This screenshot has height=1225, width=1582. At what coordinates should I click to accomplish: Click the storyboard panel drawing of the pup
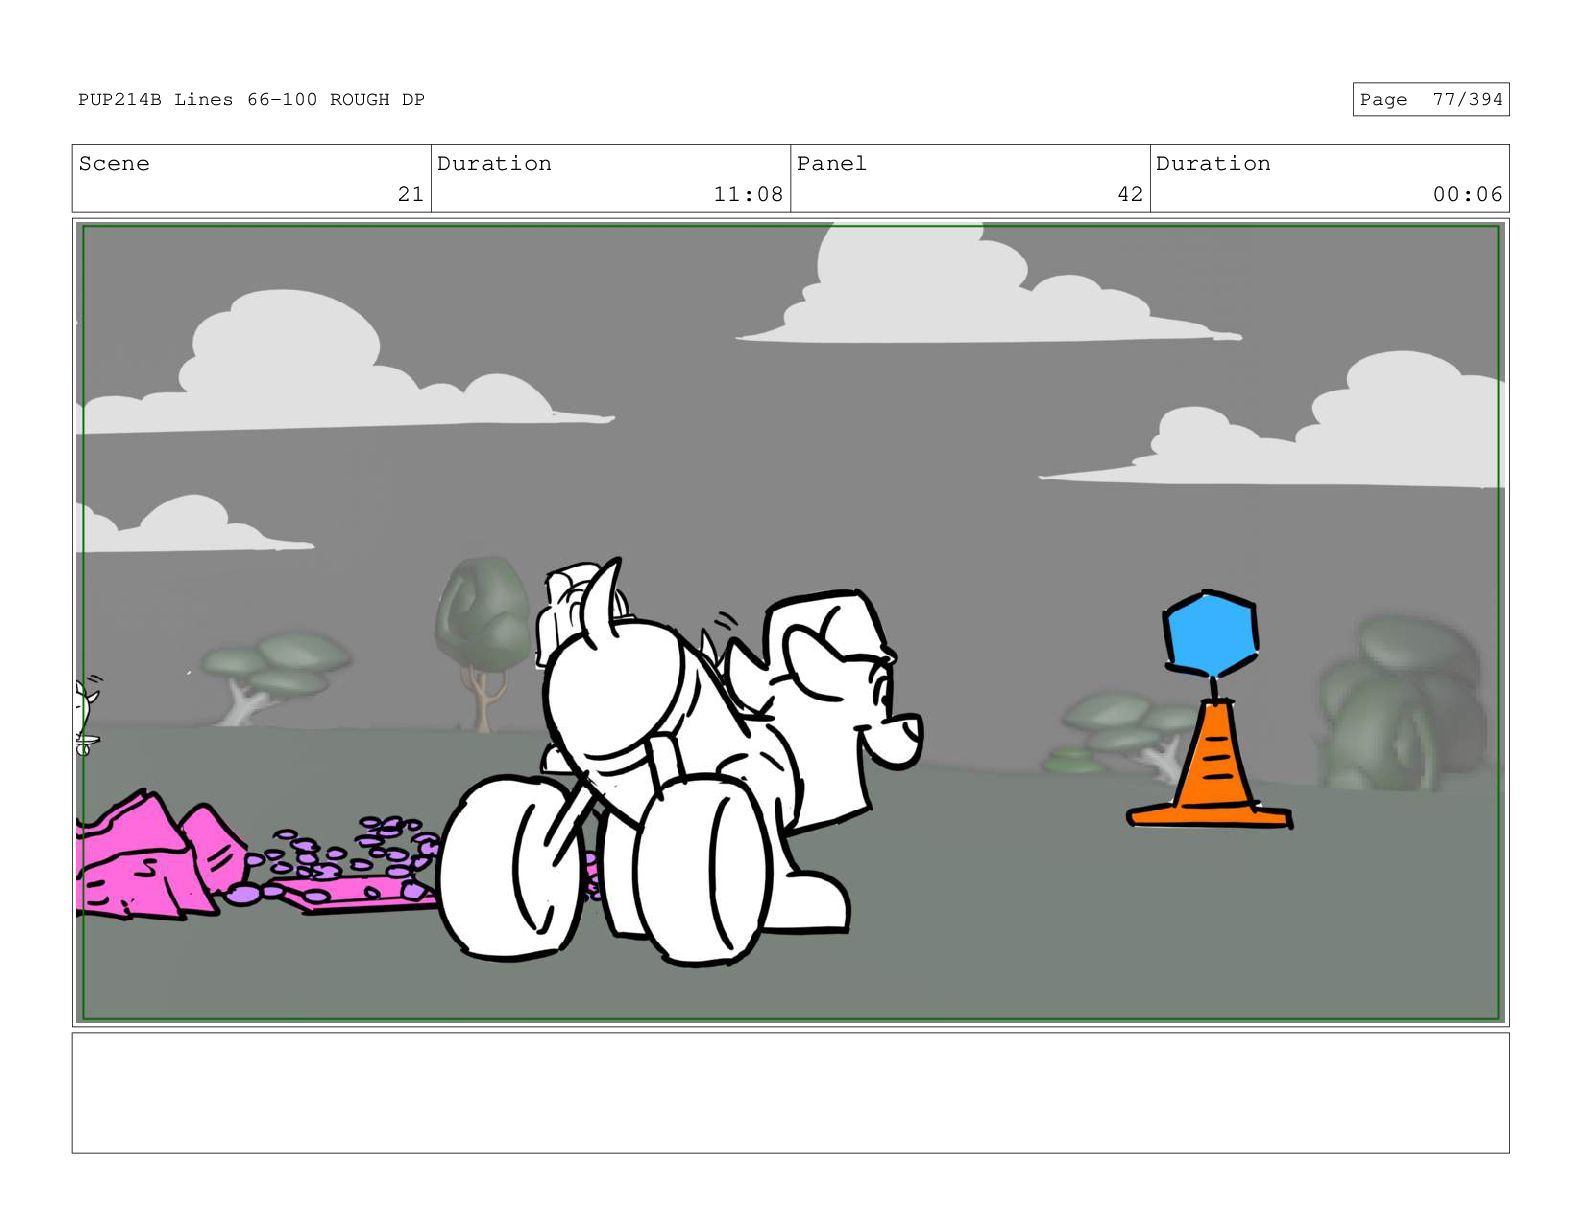pyautogui.click(x=680, y=763)
